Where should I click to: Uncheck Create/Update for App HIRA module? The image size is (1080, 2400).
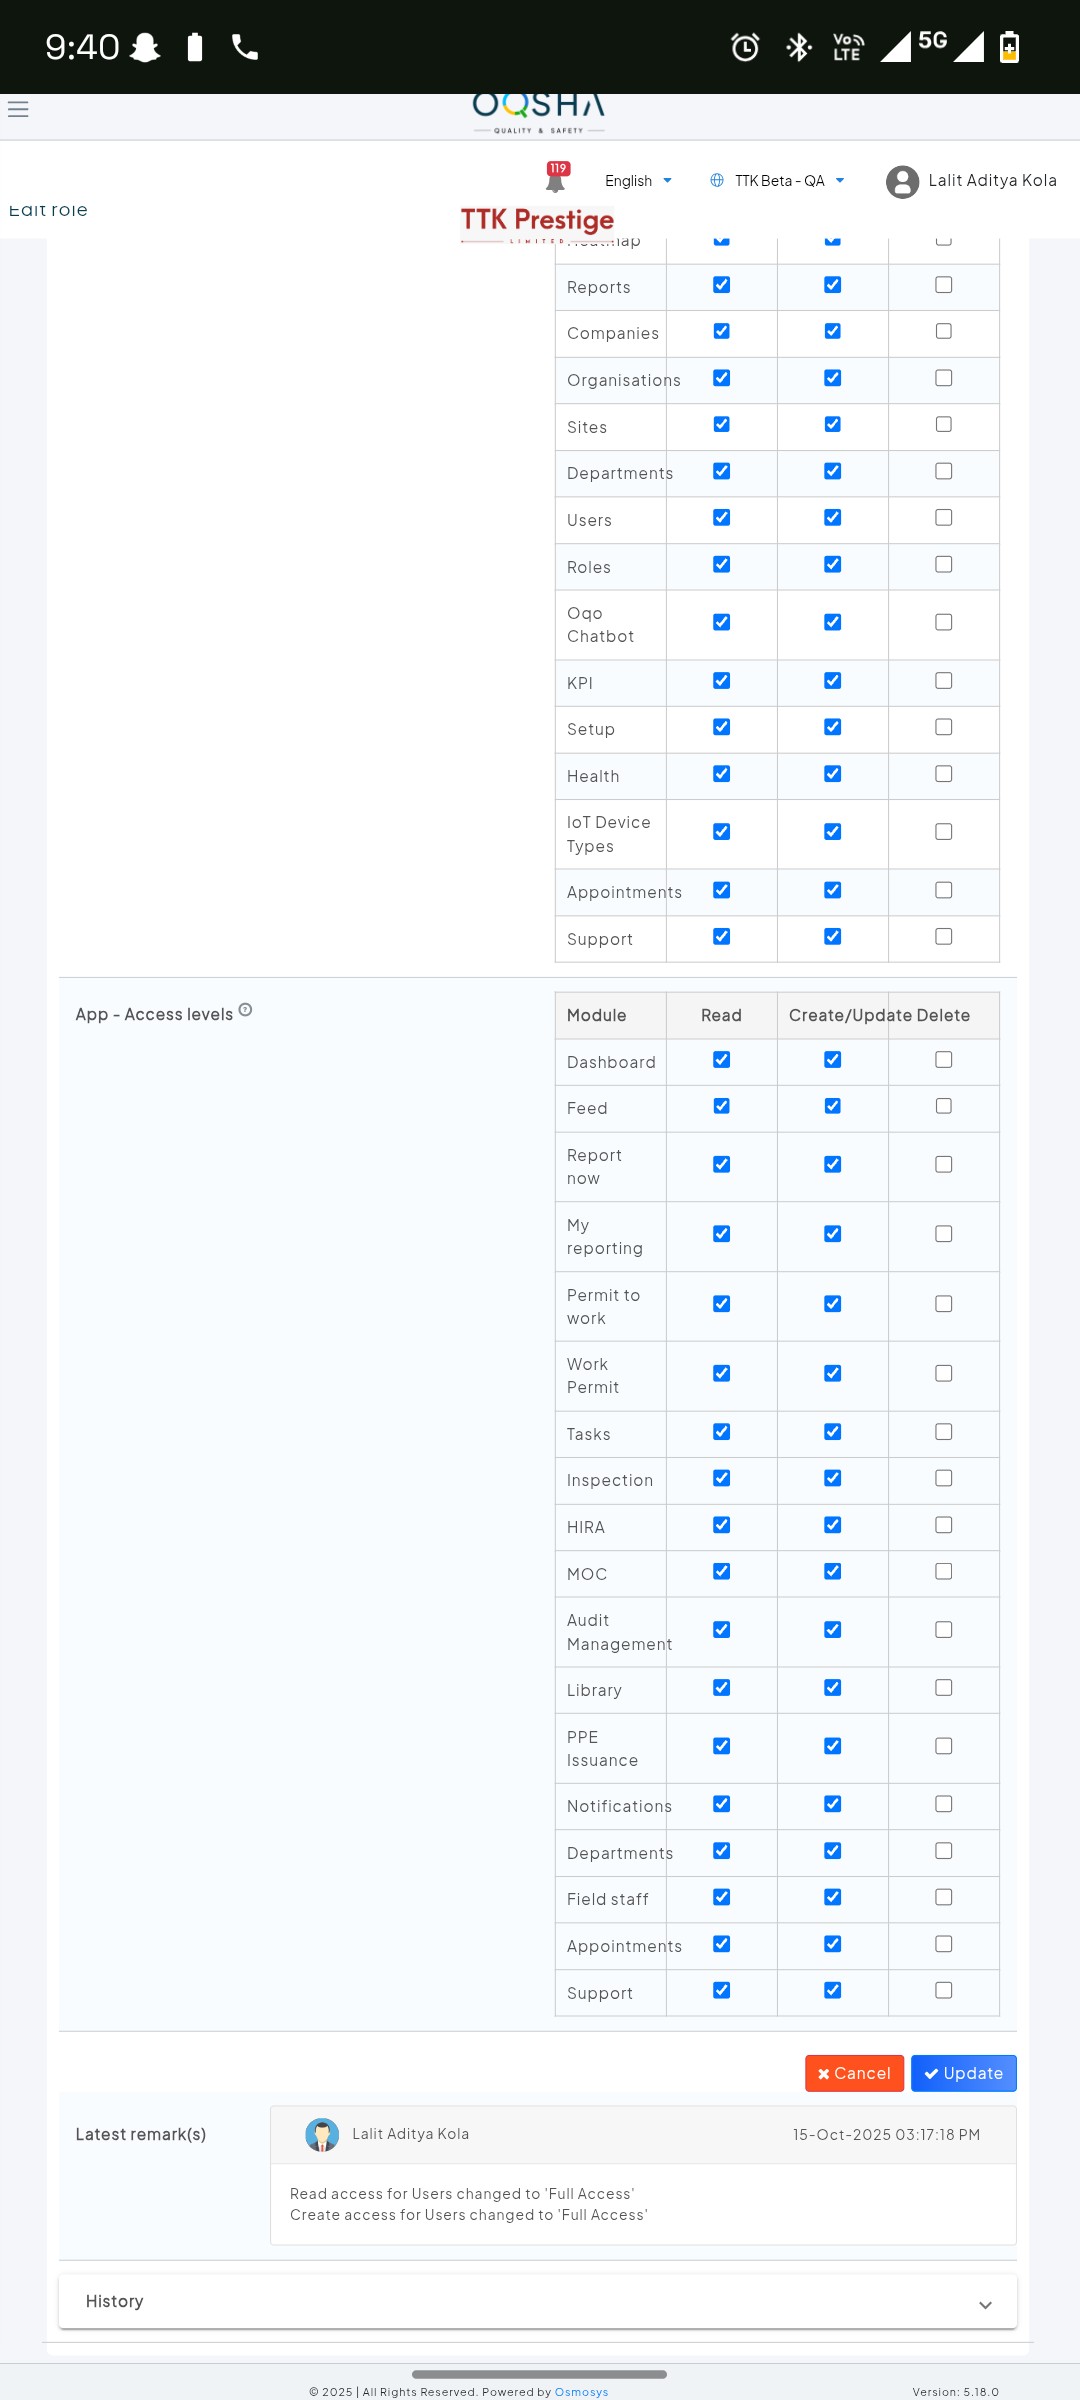(x=832, y=1525)
